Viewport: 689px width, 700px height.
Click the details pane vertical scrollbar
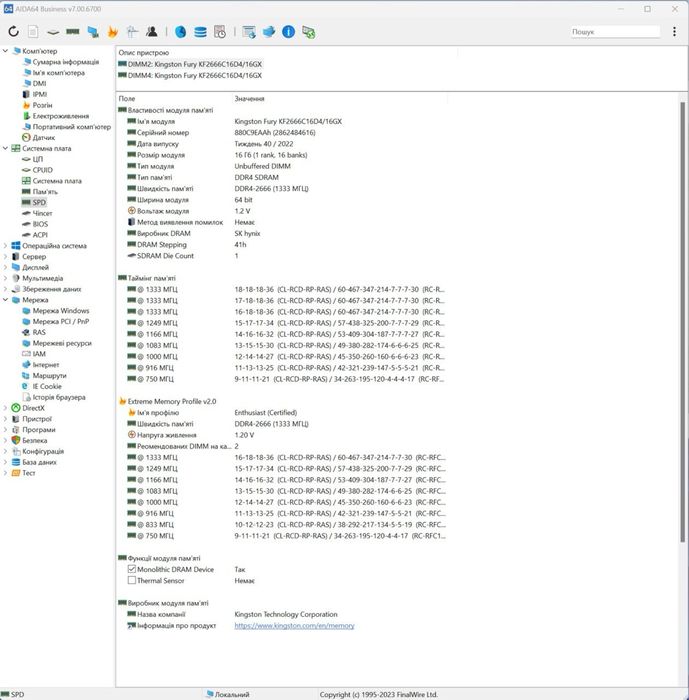pos(682,321)
